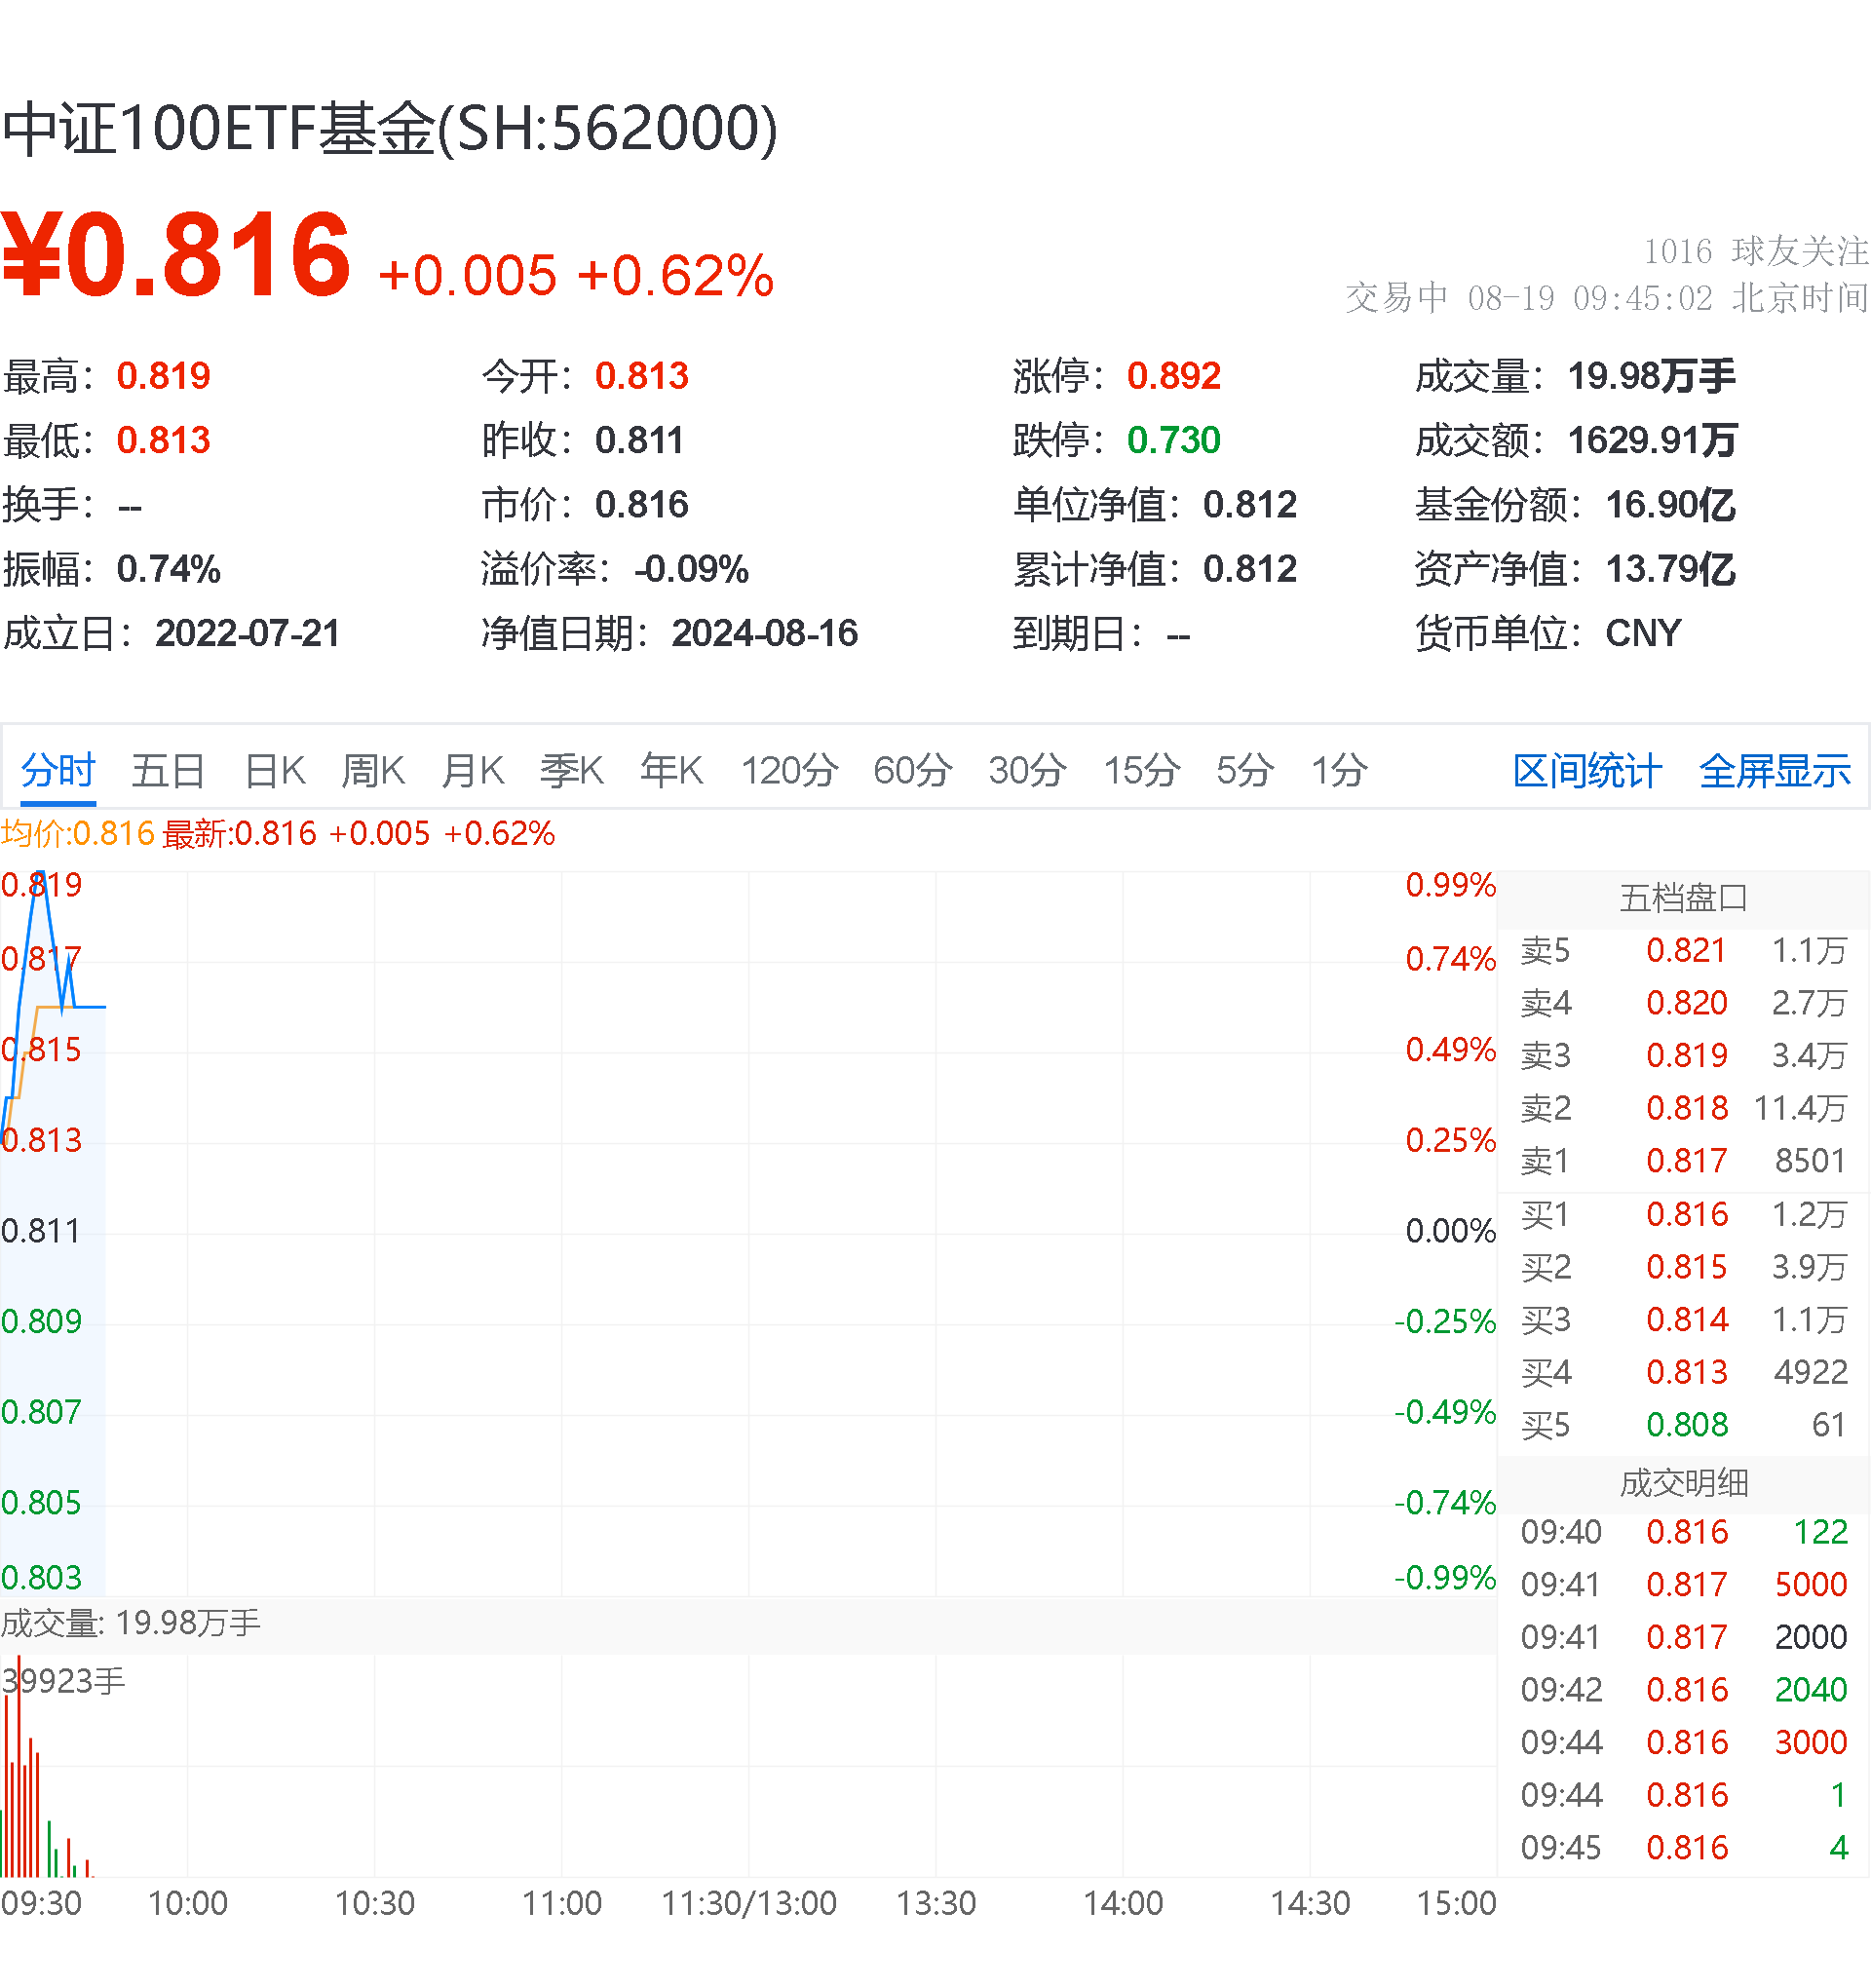Select the 分时 chart tab
The height and width of the screenshot is (1988, 1871).
pos(58,771)
